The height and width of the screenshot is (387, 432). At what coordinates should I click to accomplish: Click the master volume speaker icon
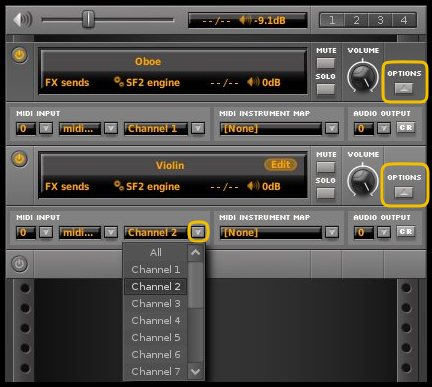pos(23,20)
